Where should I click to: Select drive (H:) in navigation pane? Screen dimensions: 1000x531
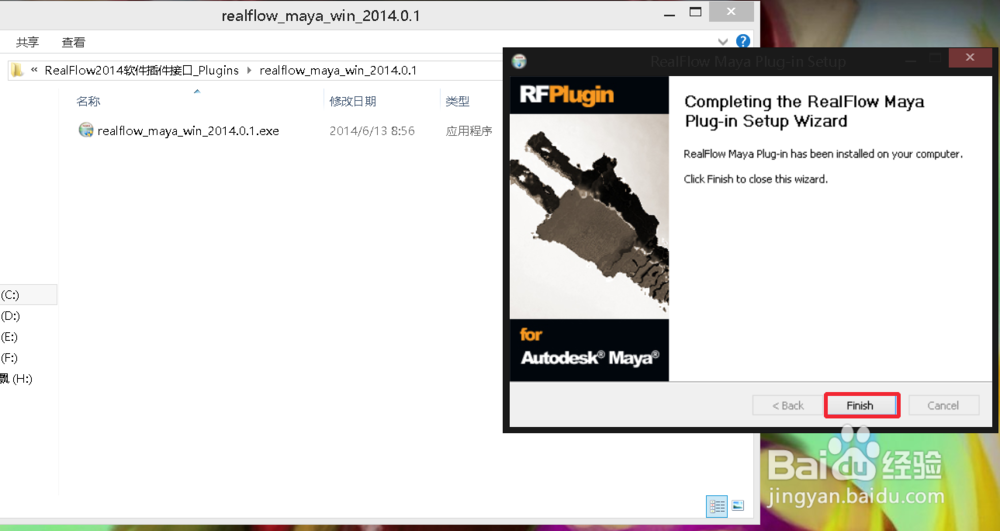16,379
